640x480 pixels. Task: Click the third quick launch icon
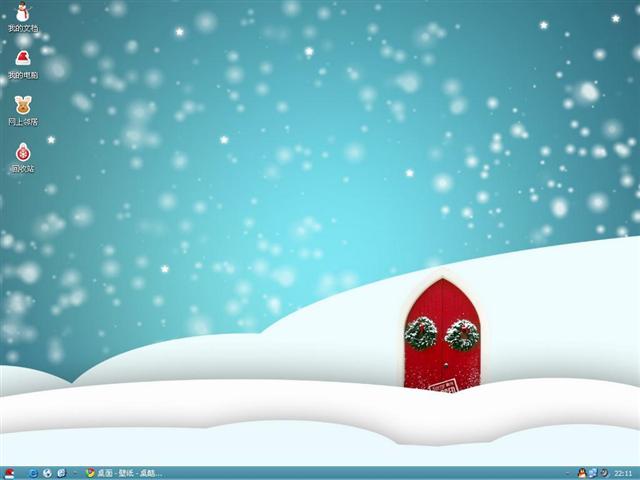click(x=61, y=473)
